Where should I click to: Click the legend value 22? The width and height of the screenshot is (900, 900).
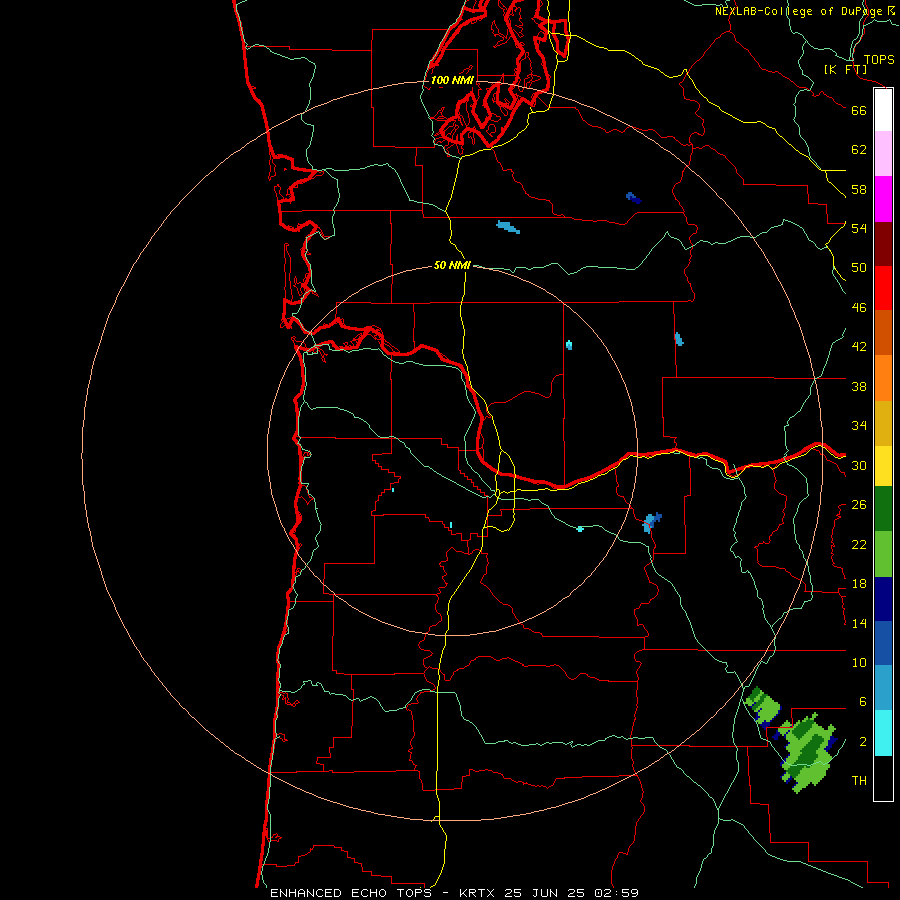(859, 544)
